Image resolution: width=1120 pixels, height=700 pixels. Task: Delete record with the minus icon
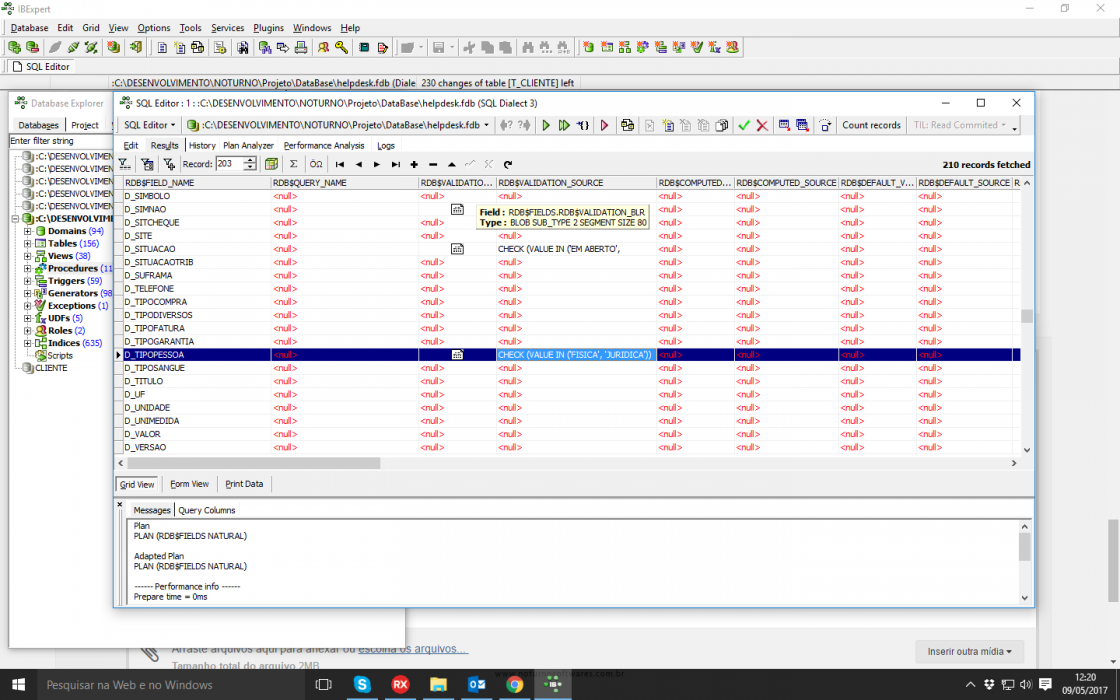[x=433, y=164]
